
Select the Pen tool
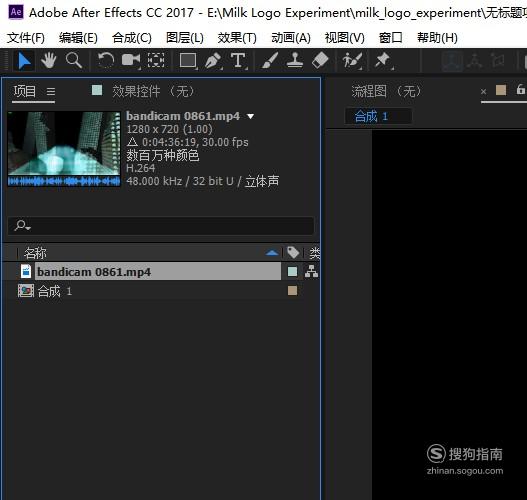(213, 61)
